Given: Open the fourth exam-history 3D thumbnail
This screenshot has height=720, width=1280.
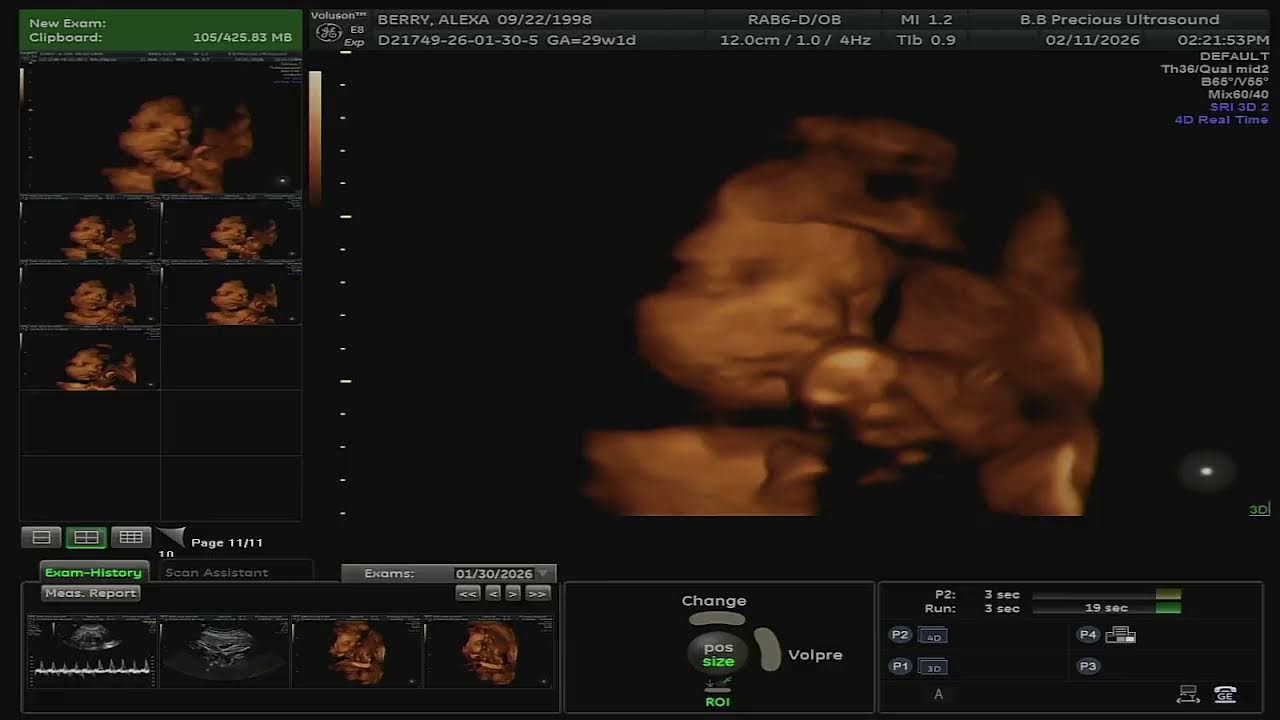Looking at the screenshot, I should click(489, 651).
